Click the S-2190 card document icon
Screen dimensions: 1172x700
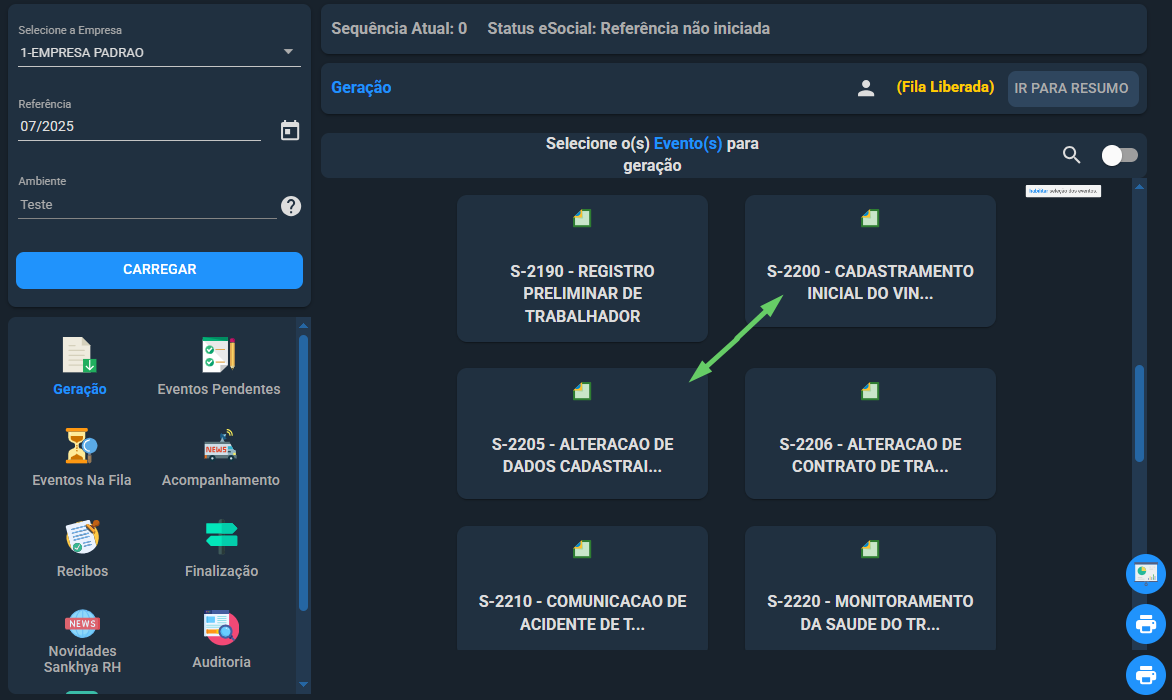(582, 218)
